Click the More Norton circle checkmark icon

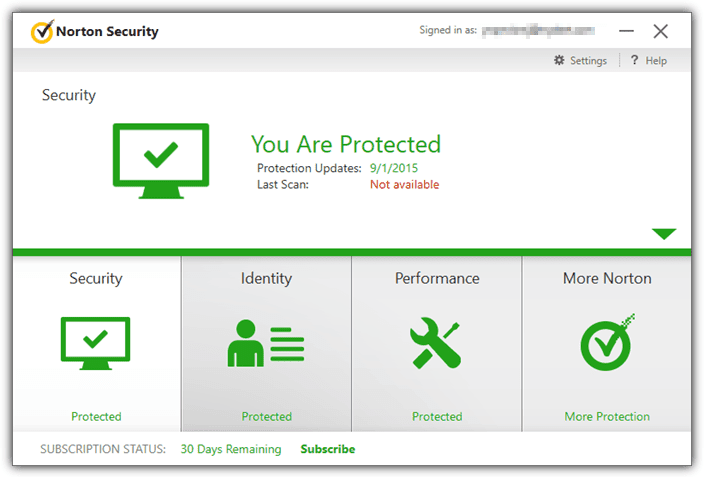607,342
